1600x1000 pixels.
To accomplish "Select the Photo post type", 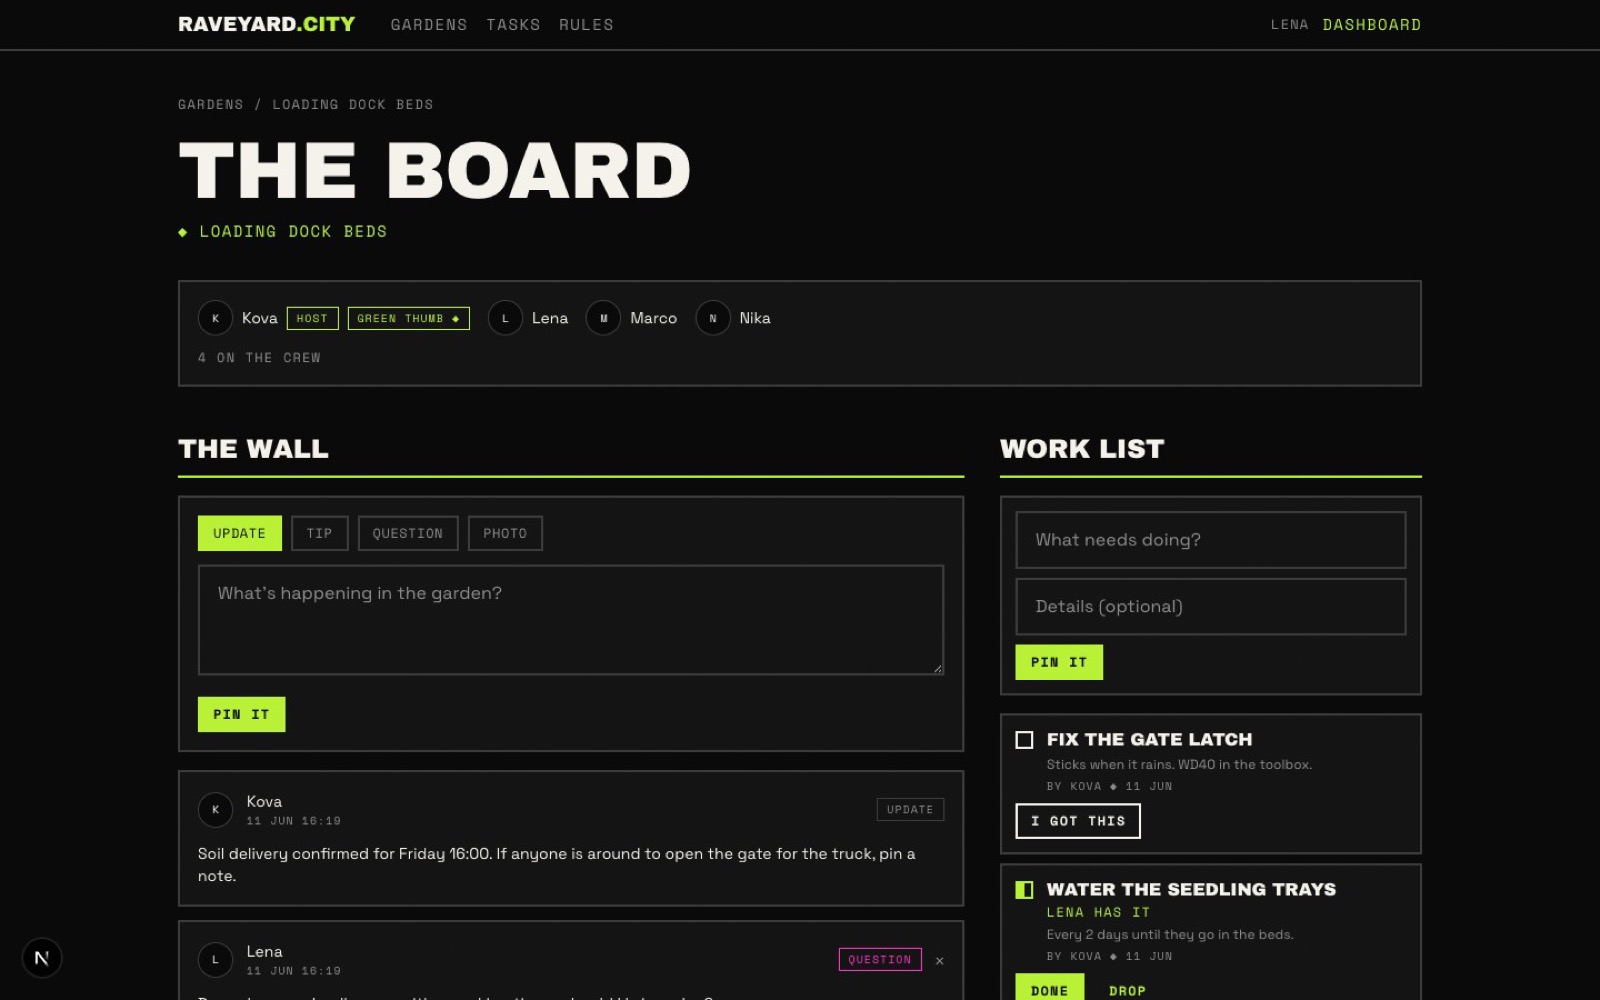I will (x=505, y=533).
